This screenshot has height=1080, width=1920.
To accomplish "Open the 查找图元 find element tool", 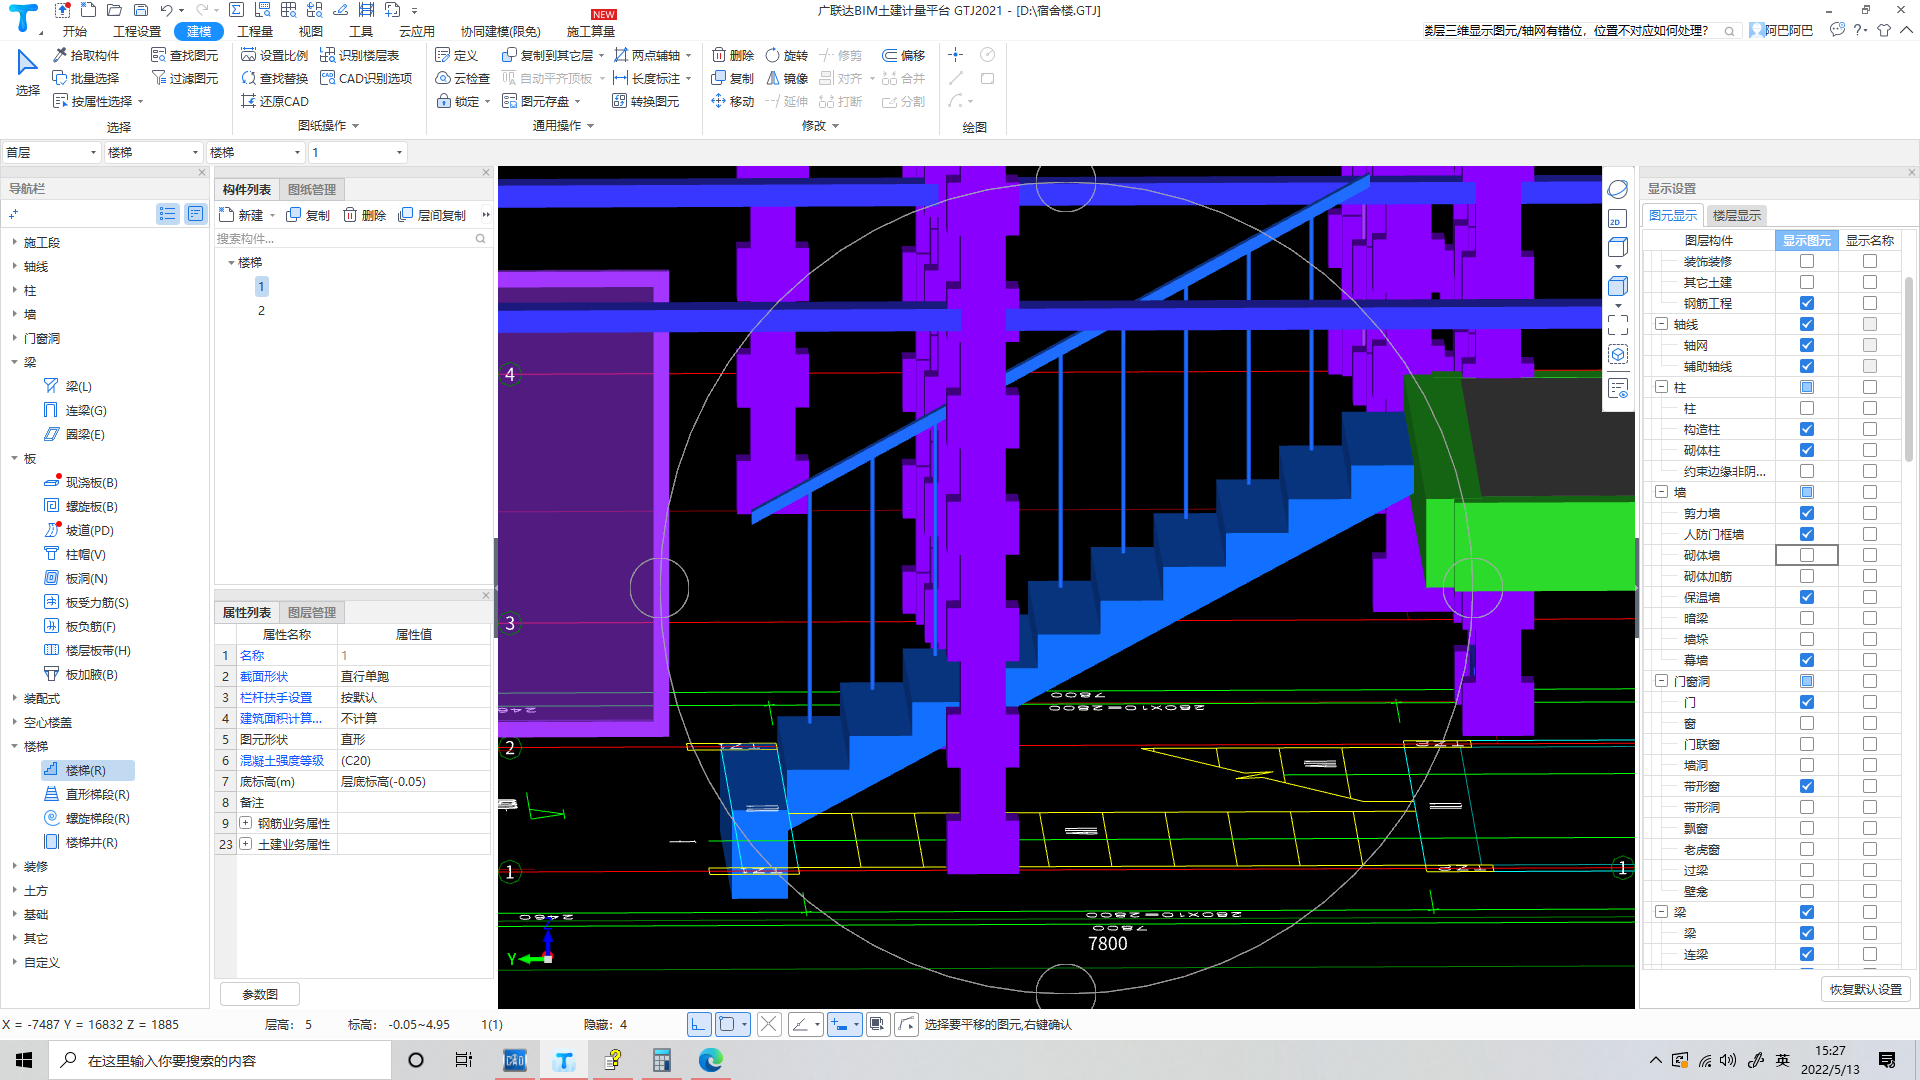I will point(184,55).
